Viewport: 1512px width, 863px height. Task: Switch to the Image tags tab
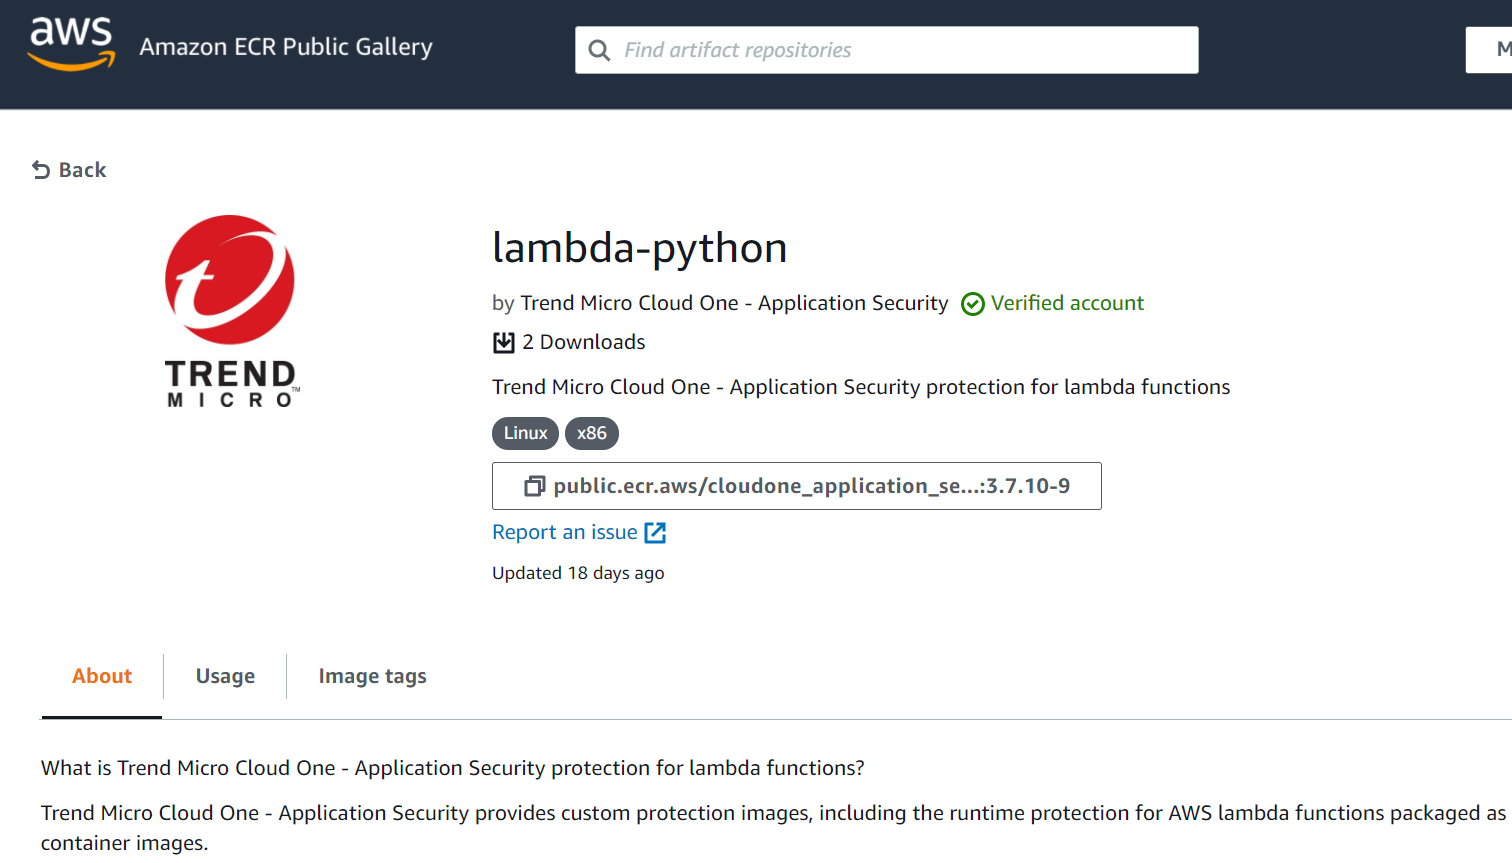(372, 676)
